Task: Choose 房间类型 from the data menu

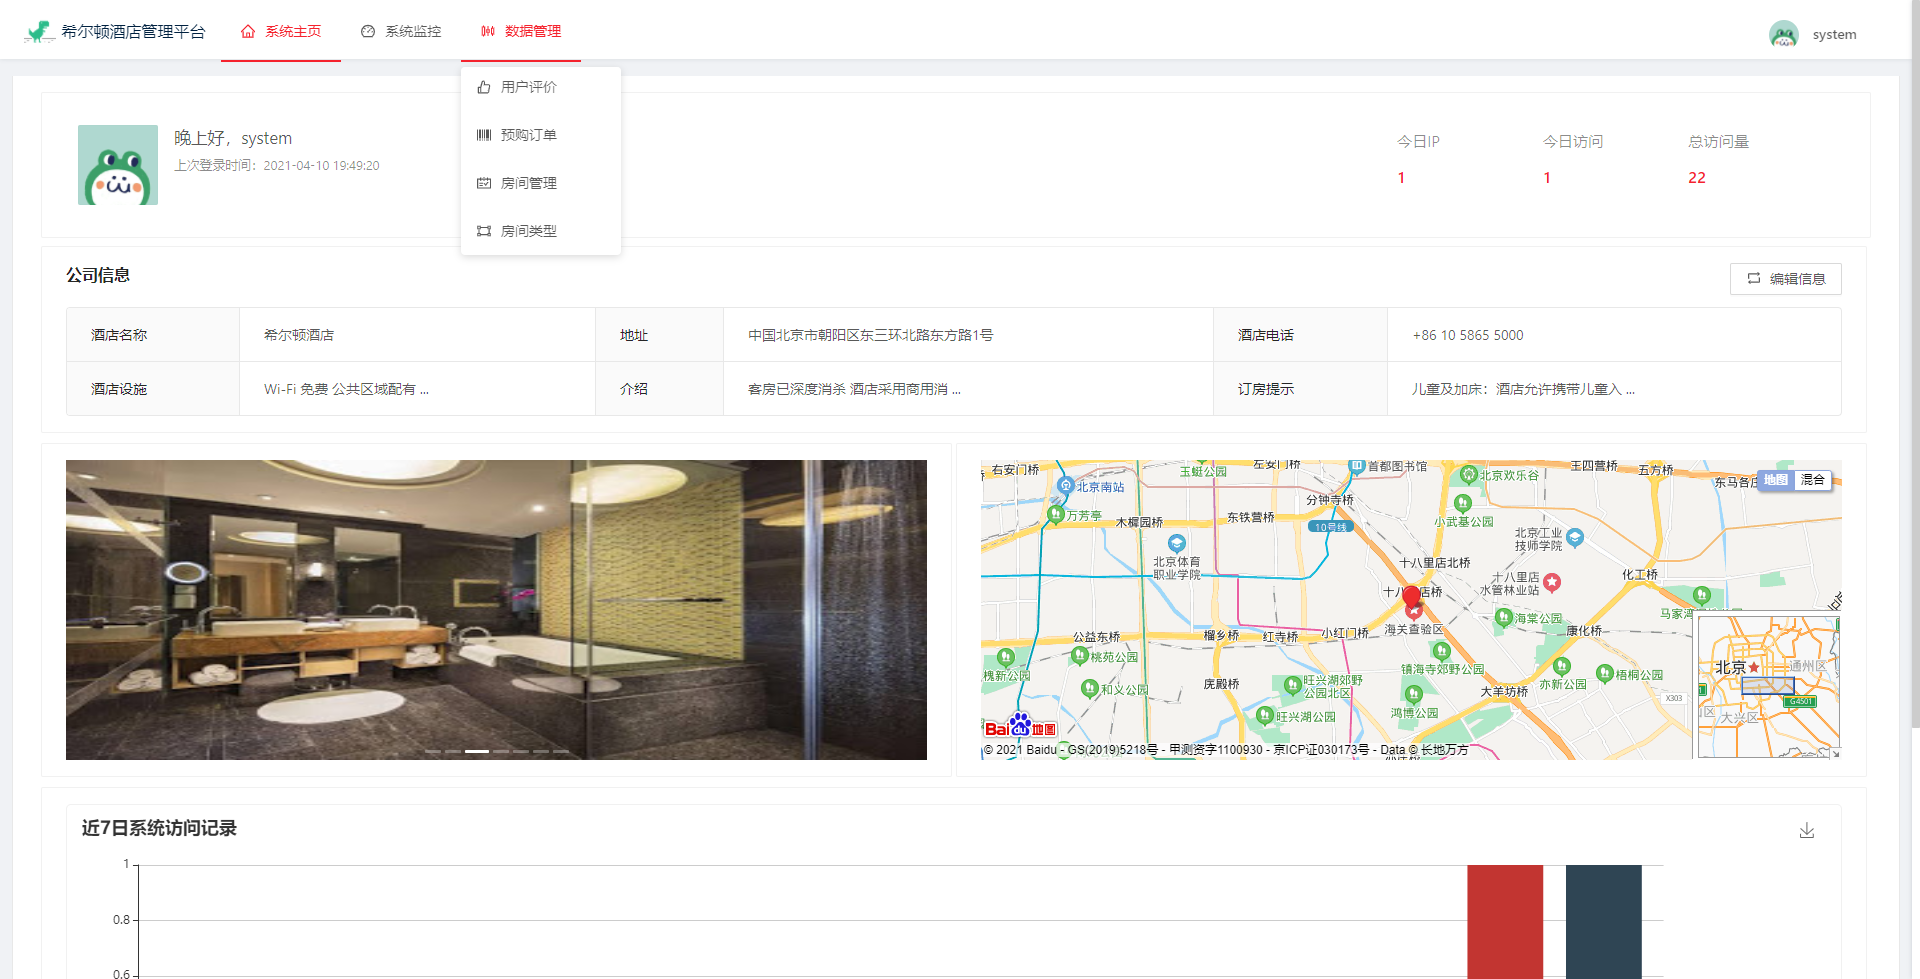Action: [529, 231]
